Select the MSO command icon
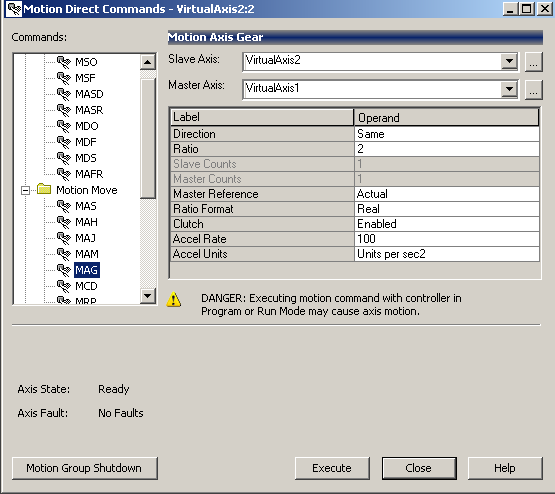The width and height of the screenshot is (555, 494). pyautogui.click(x=64, y=62)
